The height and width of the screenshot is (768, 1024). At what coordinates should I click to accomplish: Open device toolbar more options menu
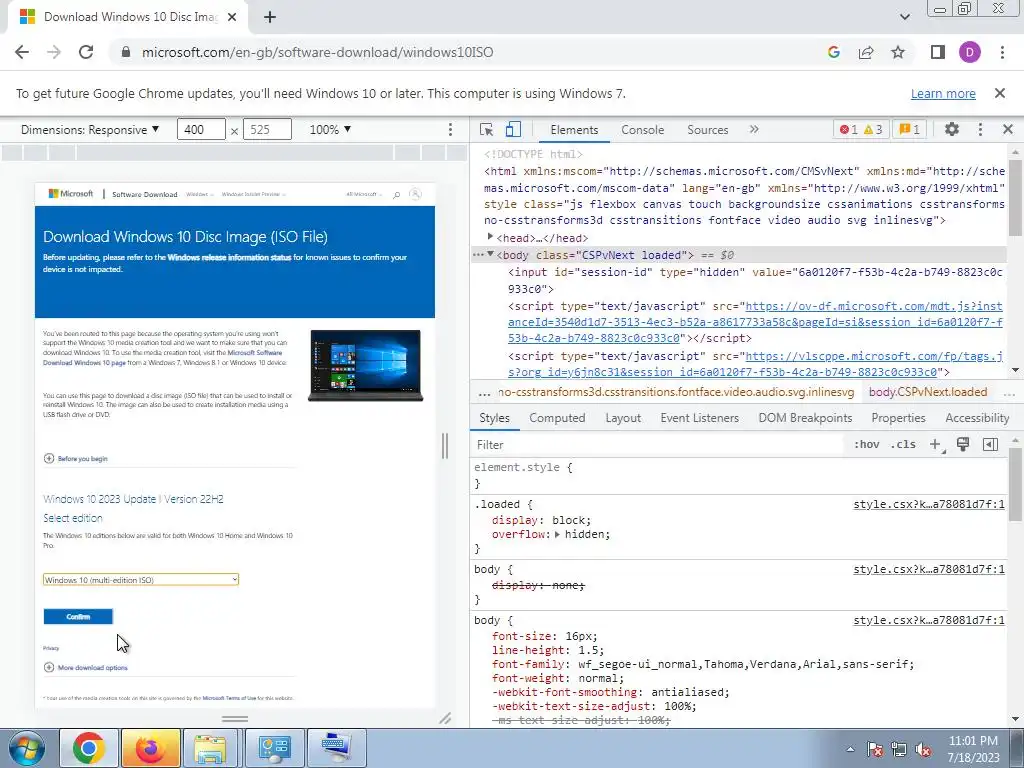[450, 129]
